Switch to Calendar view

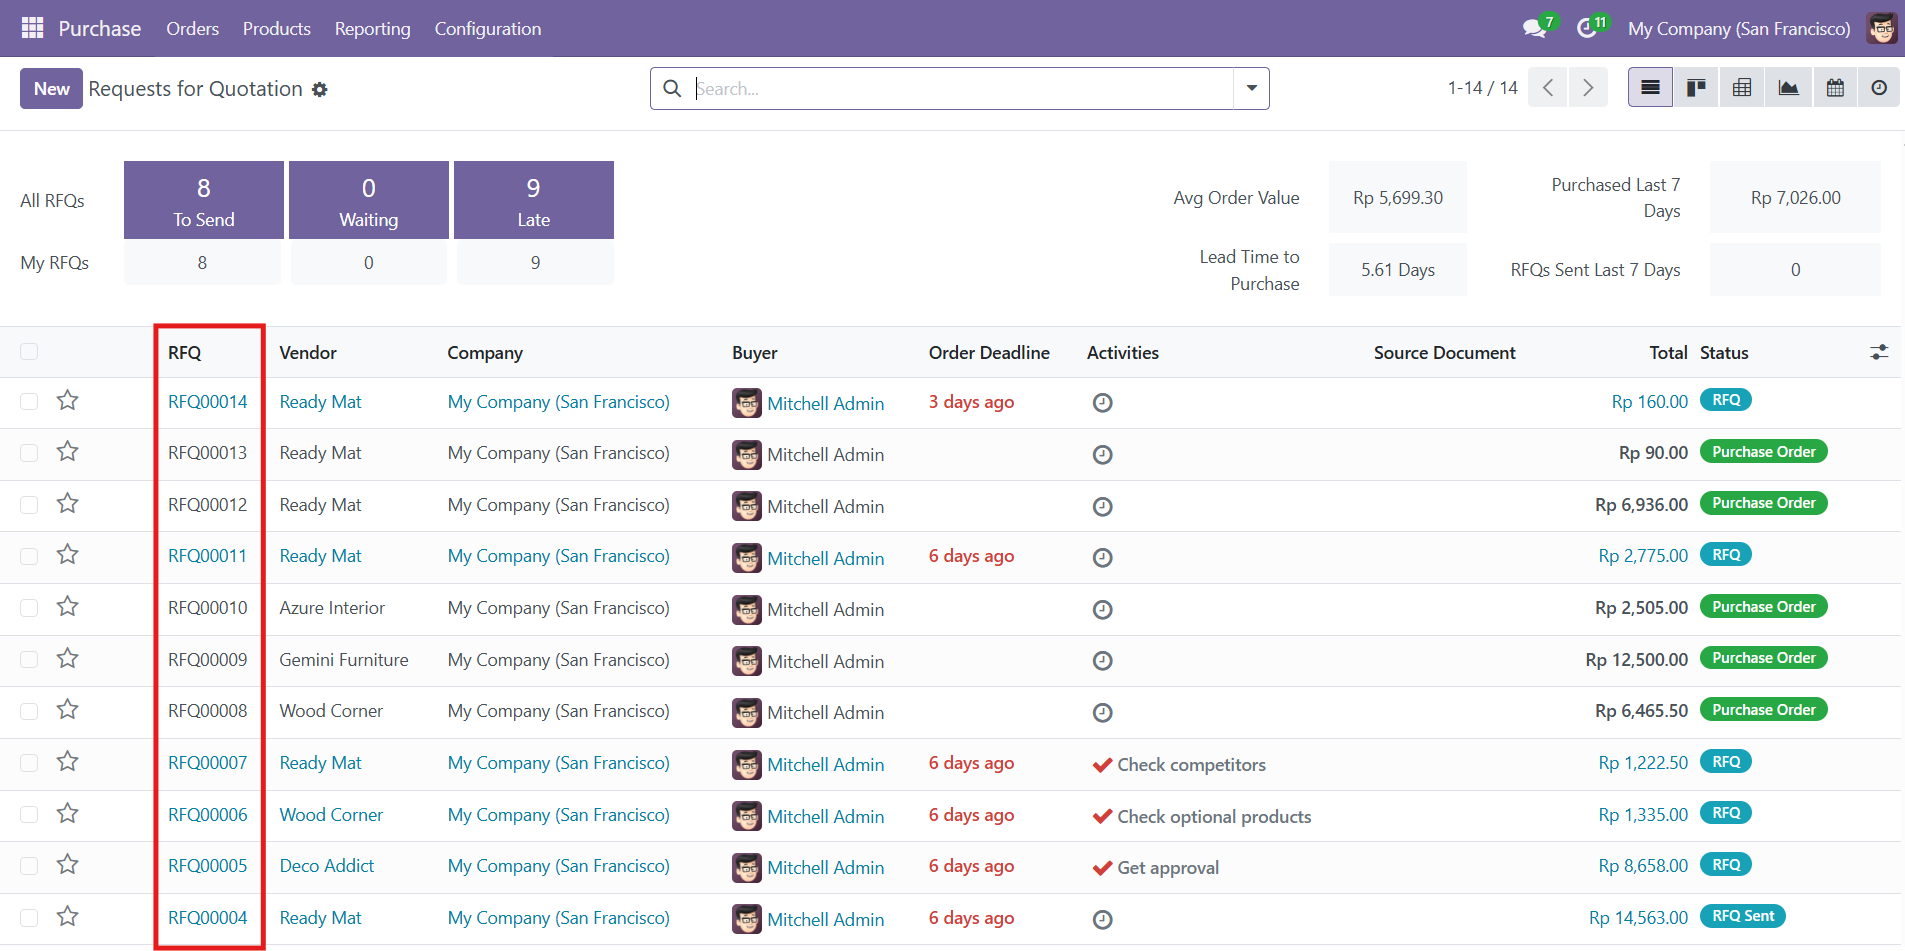coord(1835,88)
